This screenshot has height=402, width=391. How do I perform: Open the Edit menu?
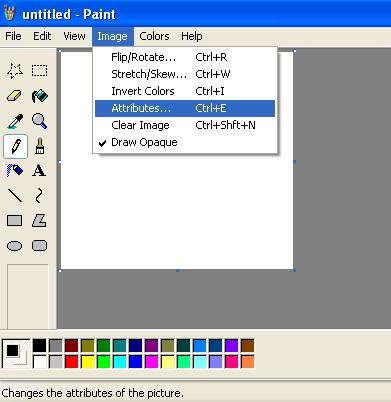click(42, 36)
